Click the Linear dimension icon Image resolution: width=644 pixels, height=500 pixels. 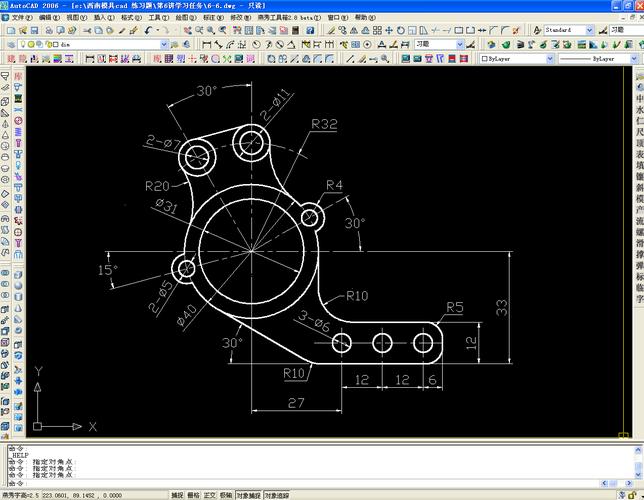click(x=207, y=44)
